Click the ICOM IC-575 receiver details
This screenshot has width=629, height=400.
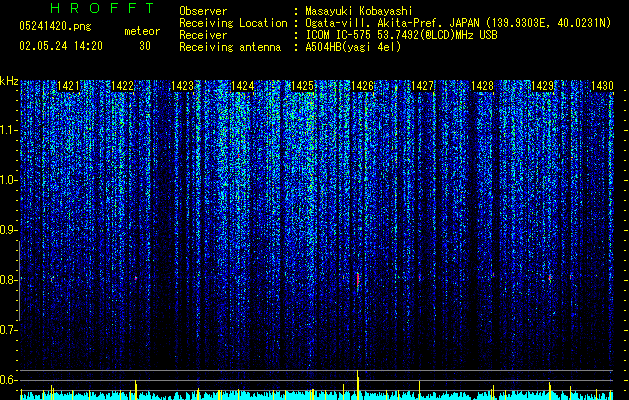401,35
